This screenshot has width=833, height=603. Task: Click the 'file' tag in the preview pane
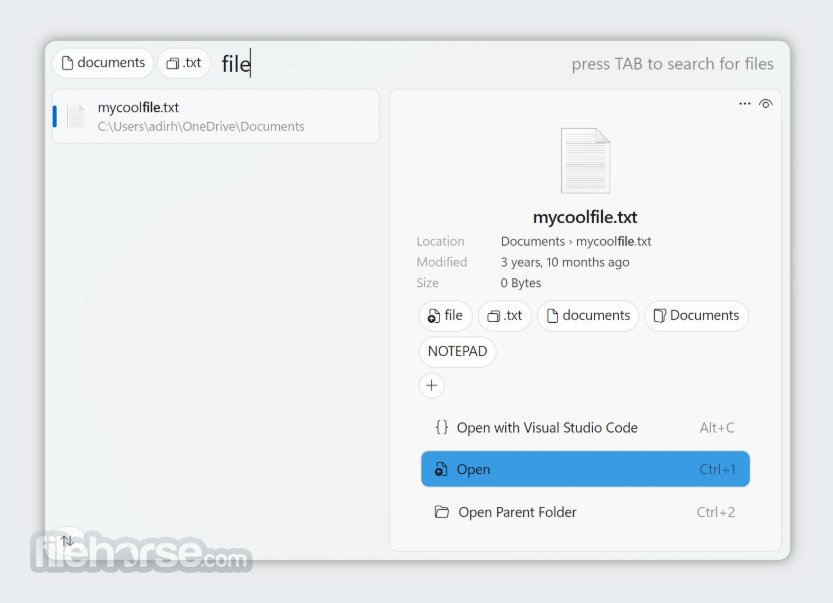point(445,316)
